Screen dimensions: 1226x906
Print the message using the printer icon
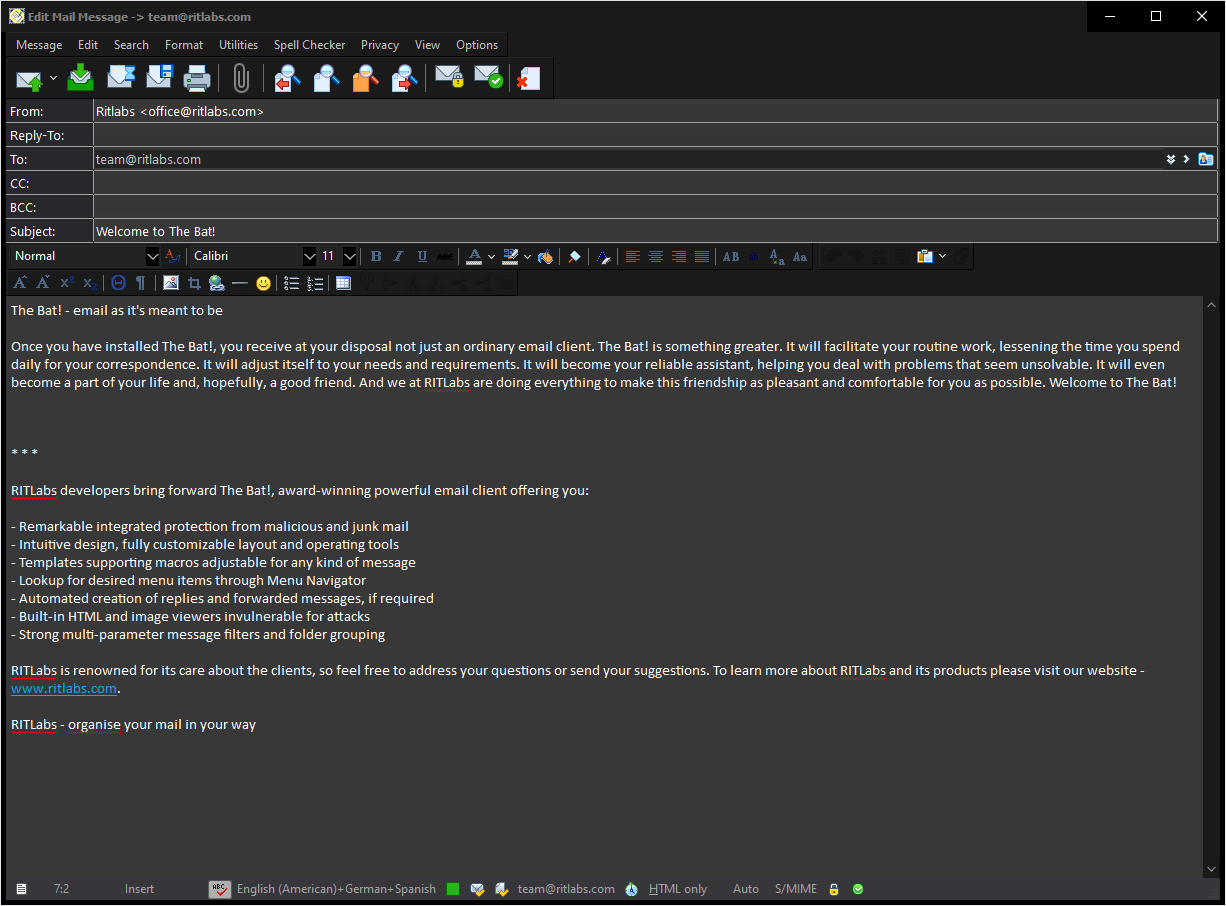click(x=197, y=78)
